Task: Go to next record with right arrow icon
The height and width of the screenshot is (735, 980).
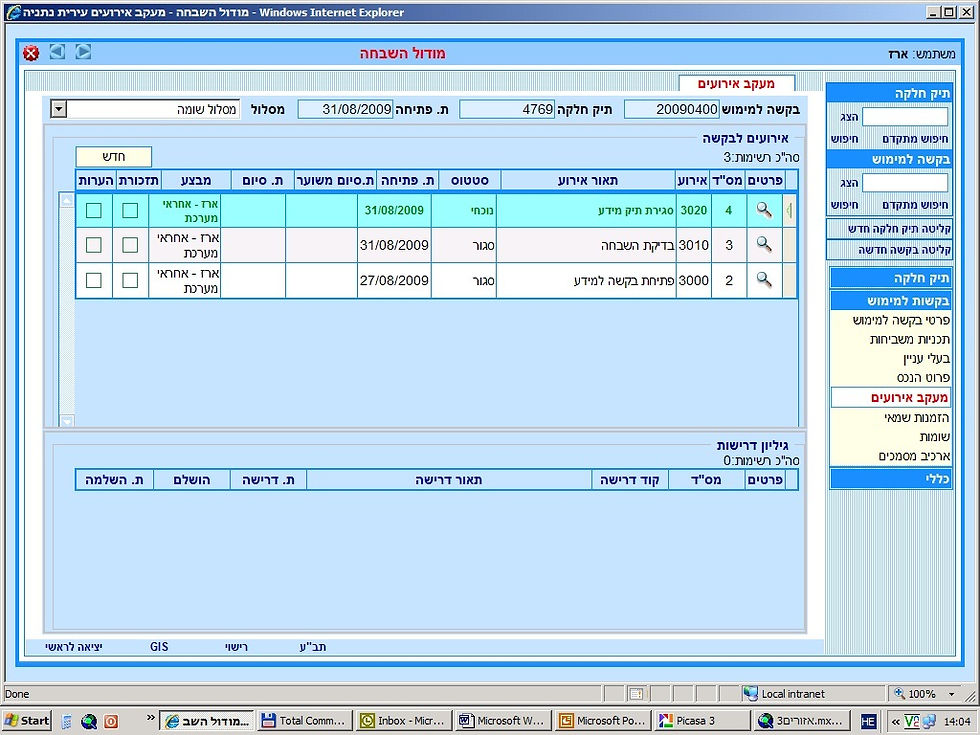Action: coord(83,52)
